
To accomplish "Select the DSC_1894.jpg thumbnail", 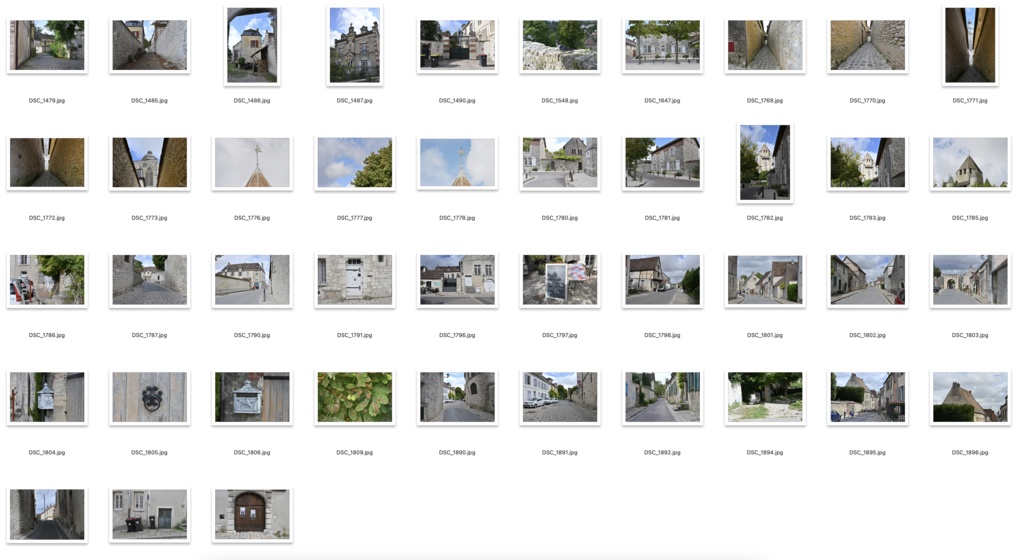I will (765, 397).
